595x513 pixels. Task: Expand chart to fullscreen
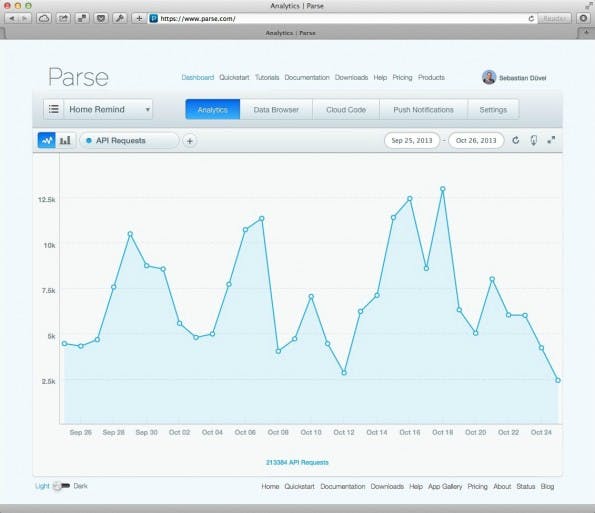tap(551, 140)
